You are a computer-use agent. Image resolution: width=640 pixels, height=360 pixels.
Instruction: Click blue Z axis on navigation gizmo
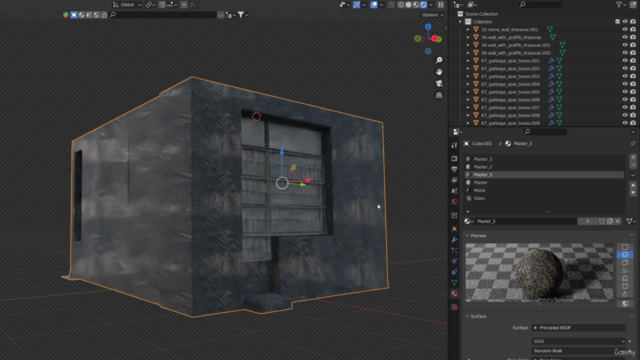[x=428, y=27]
